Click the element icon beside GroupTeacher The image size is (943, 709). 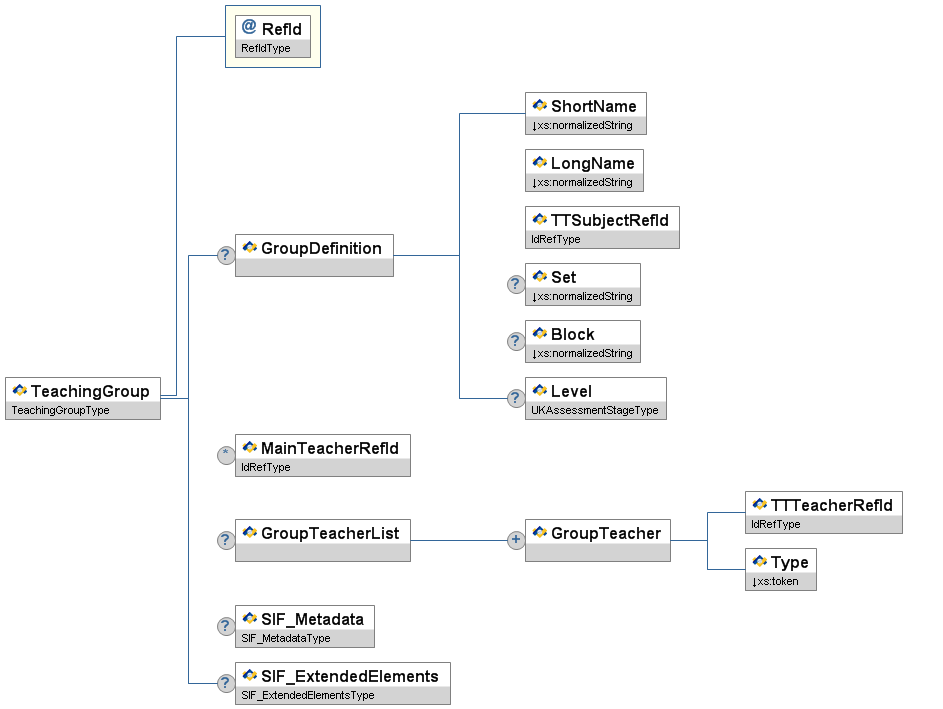(539, 533)
